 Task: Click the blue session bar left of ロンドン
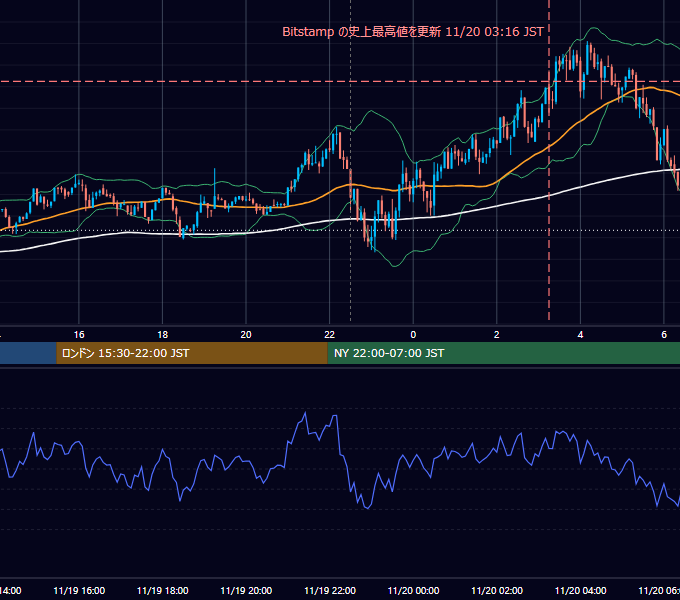click(x=28, y=353)
